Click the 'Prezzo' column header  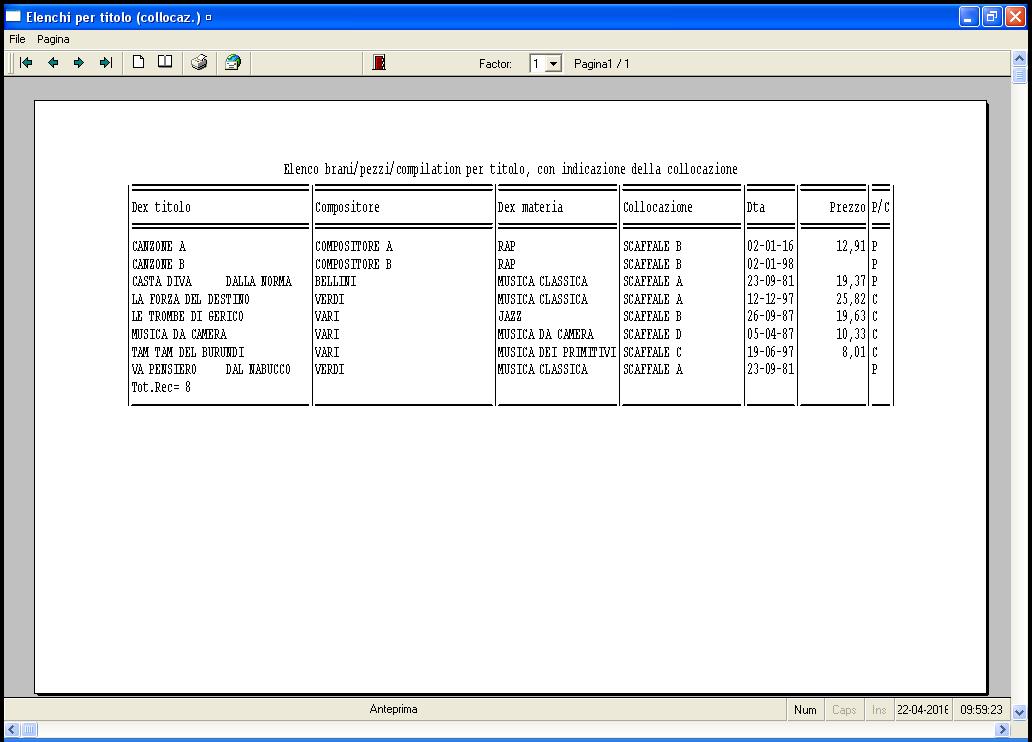tap(847, 207)
